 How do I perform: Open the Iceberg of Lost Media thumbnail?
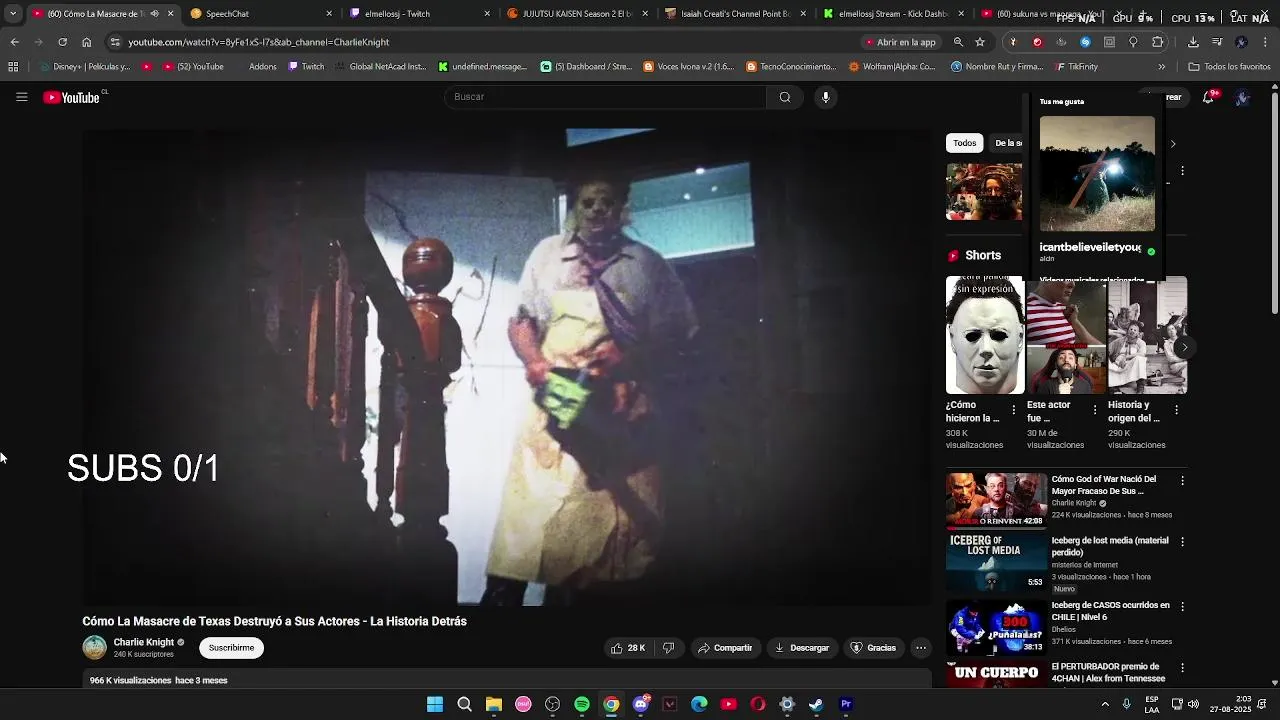[996, 561]
